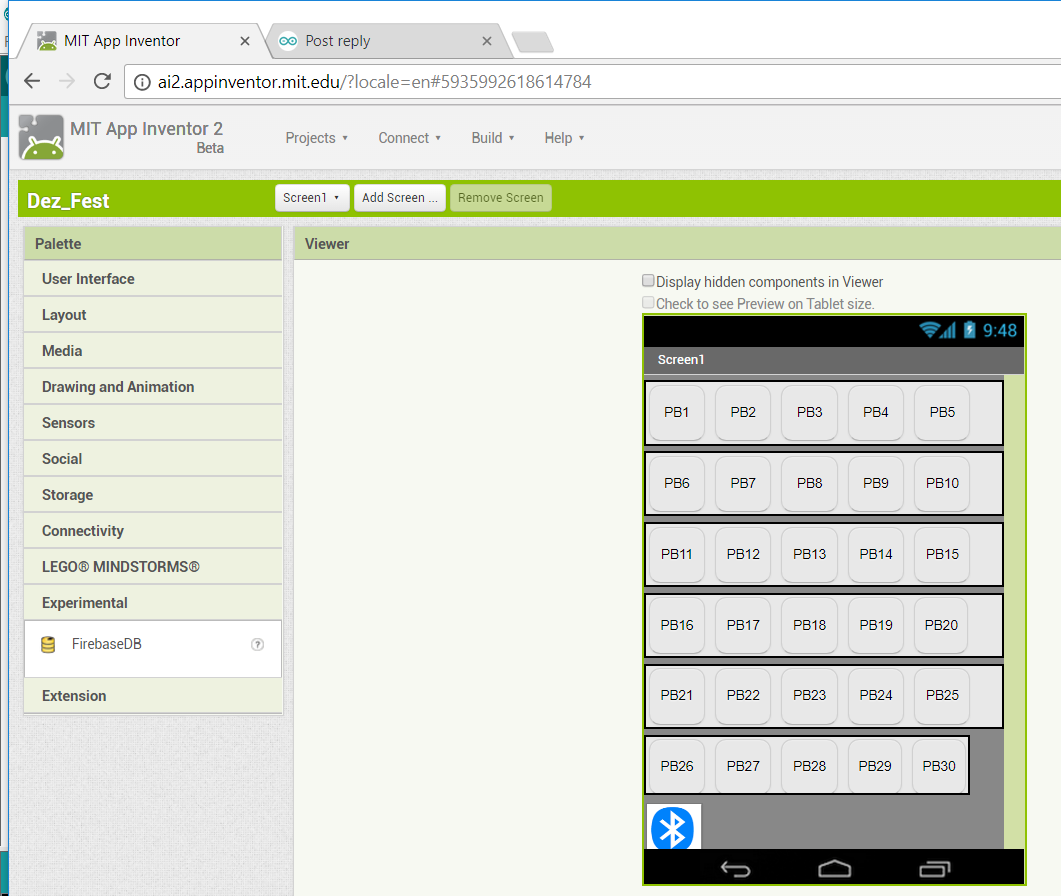Click the battery icon in phone preview
Screen dimensions: 1061x896
(970, 330)
